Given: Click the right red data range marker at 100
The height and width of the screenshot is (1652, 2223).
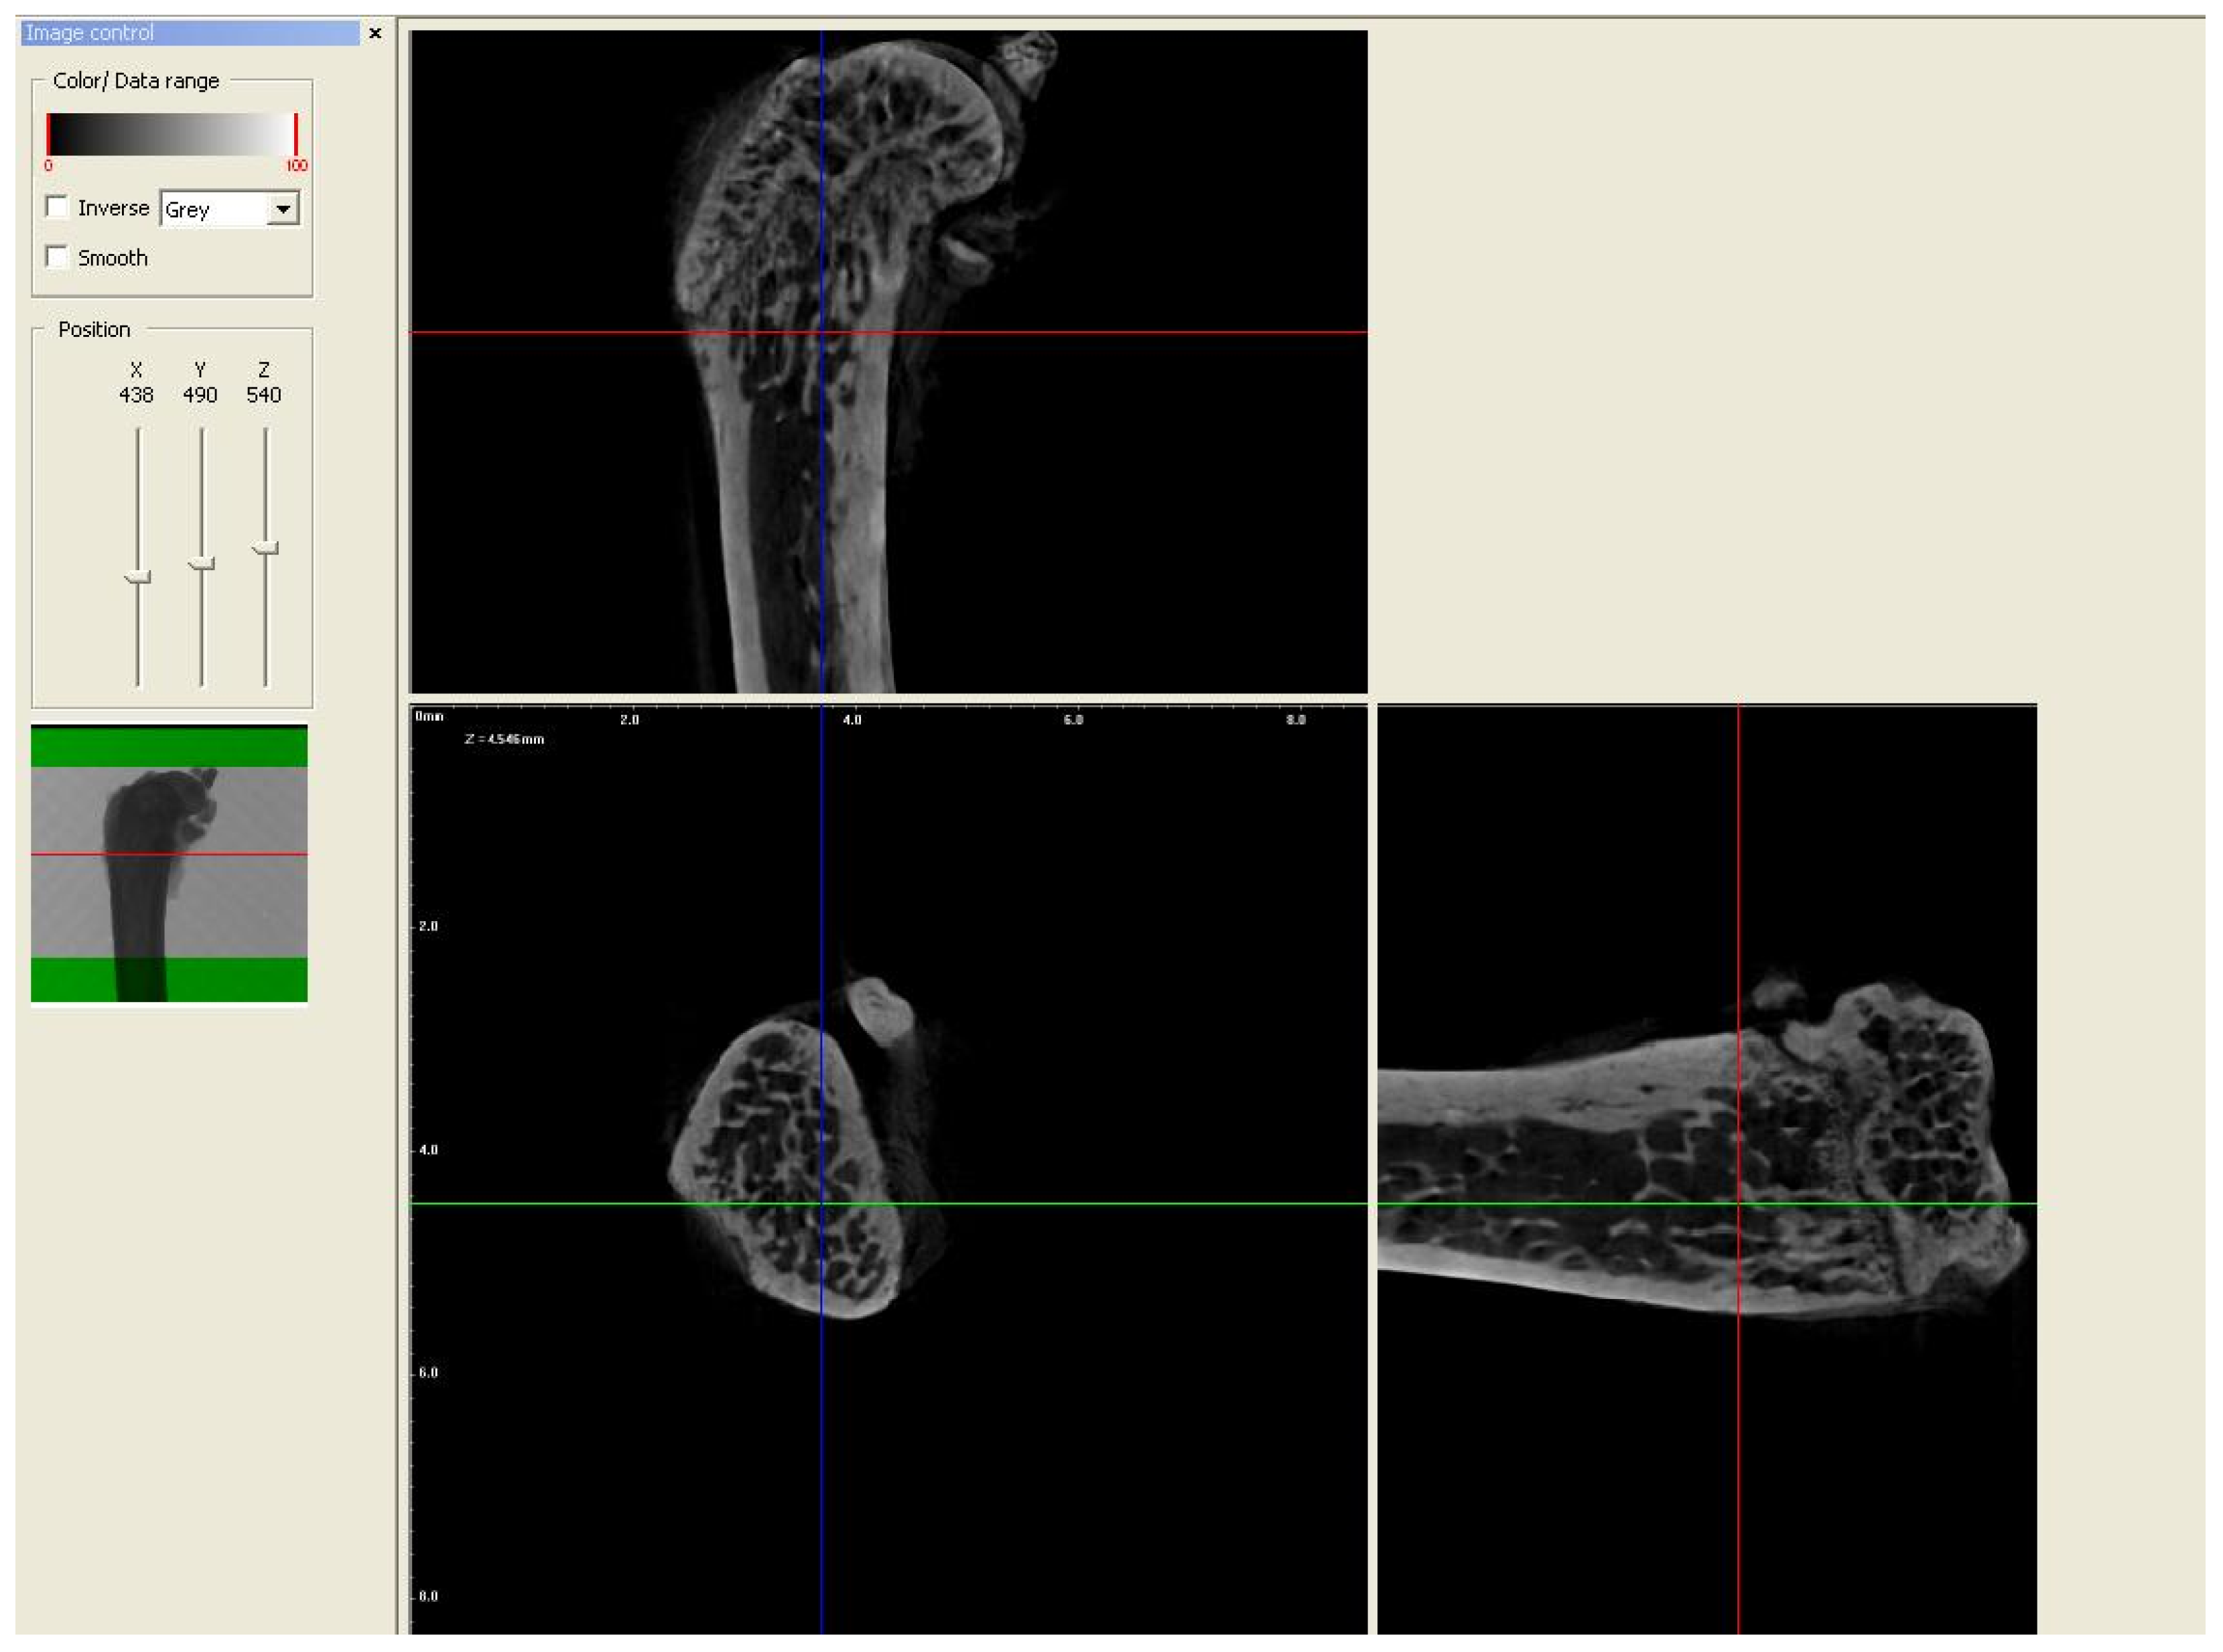Looking at the screenshot, I should point(296,134).
